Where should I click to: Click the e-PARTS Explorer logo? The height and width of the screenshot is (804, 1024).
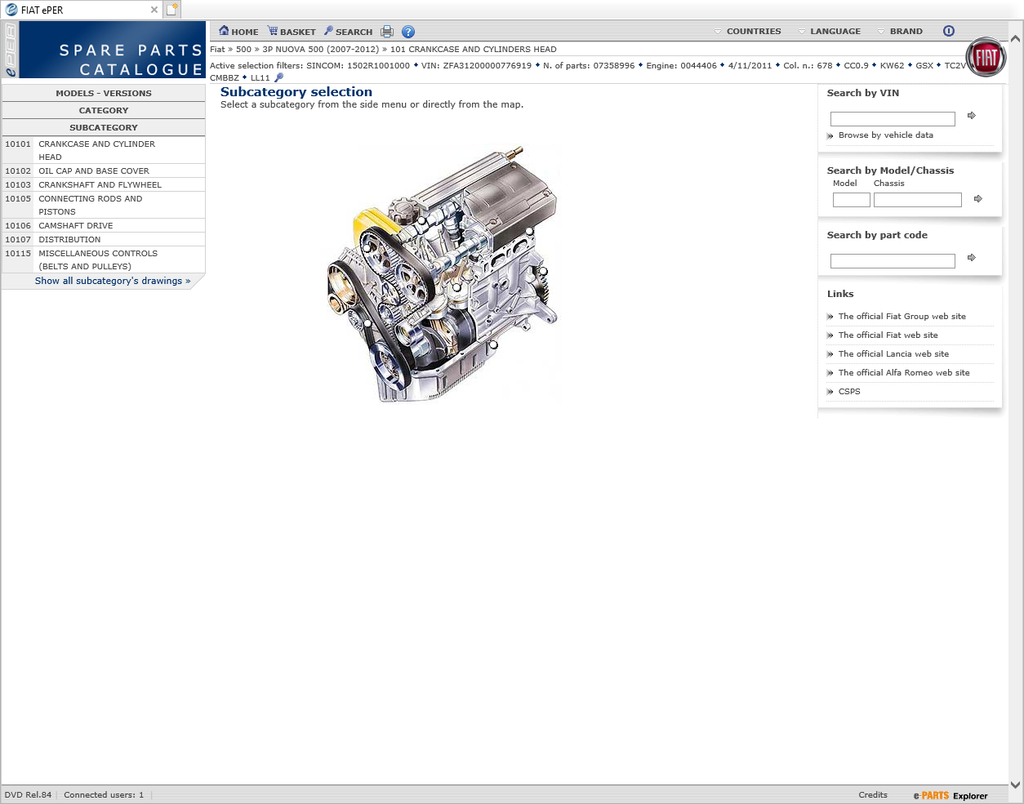[950, 796]
